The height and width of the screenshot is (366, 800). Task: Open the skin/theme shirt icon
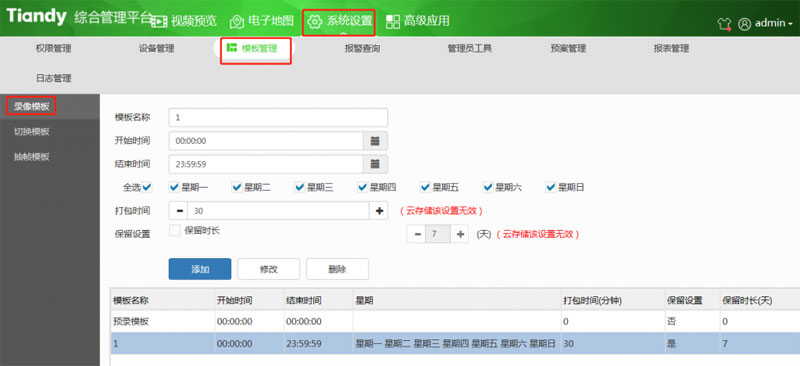[x=724, y=23]
